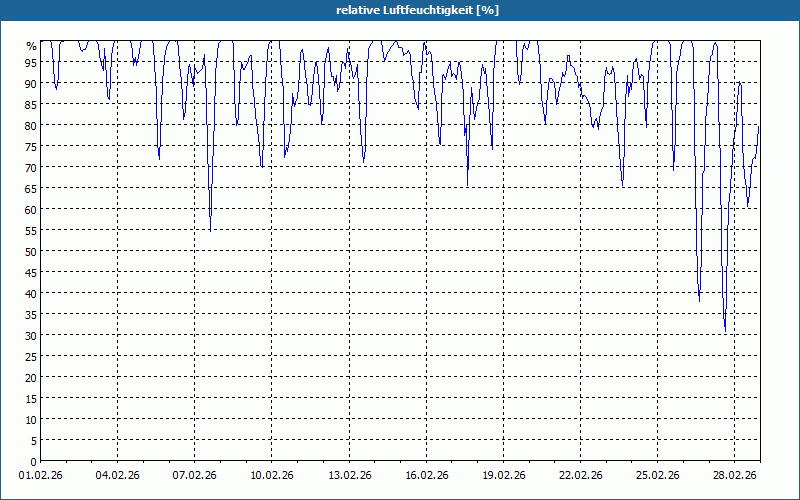Viewport: 800px width, 500px height.
Task: Click the y-axis value 30
Action: click(x=31, y=335)
